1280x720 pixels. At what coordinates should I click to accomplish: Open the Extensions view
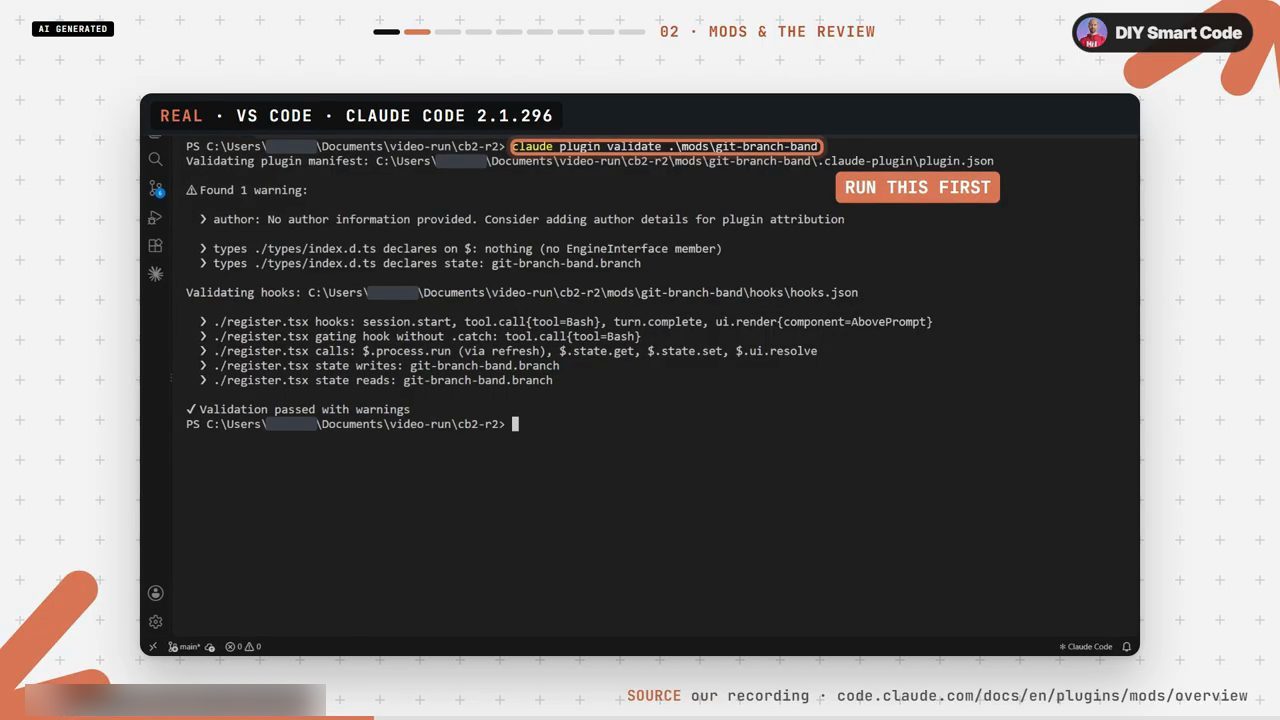[155, 245]
